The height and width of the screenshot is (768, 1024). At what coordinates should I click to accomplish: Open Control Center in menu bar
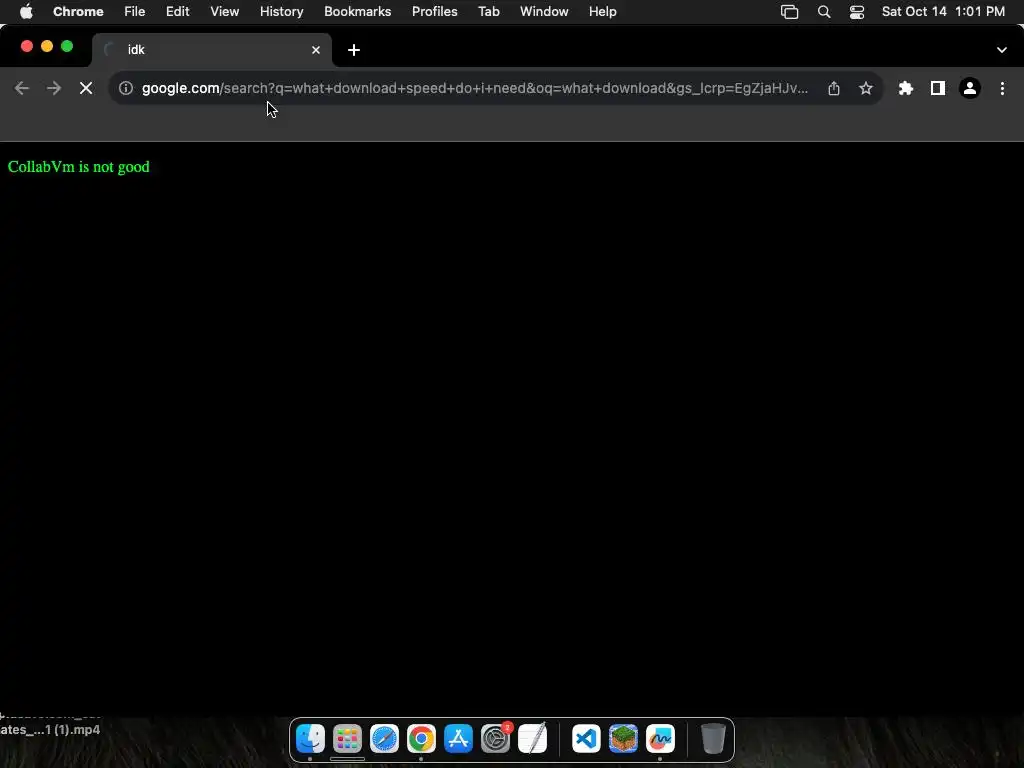[857, 12]
